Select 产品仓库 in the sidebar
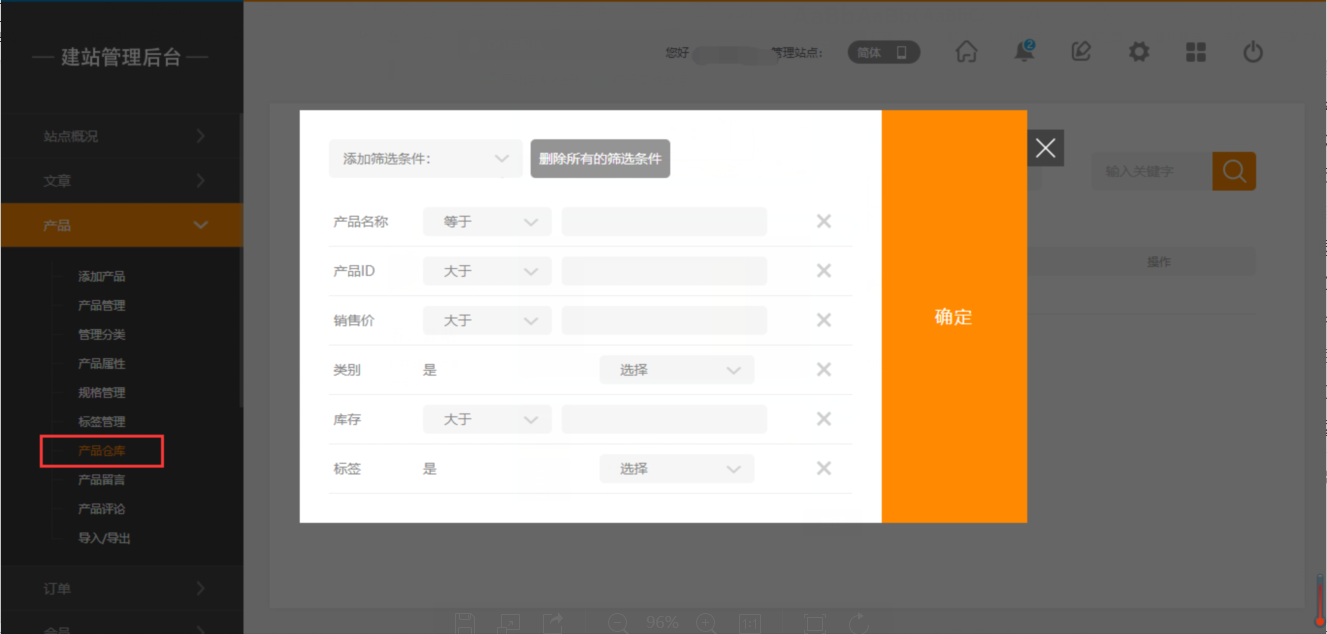 click(102, 451)
